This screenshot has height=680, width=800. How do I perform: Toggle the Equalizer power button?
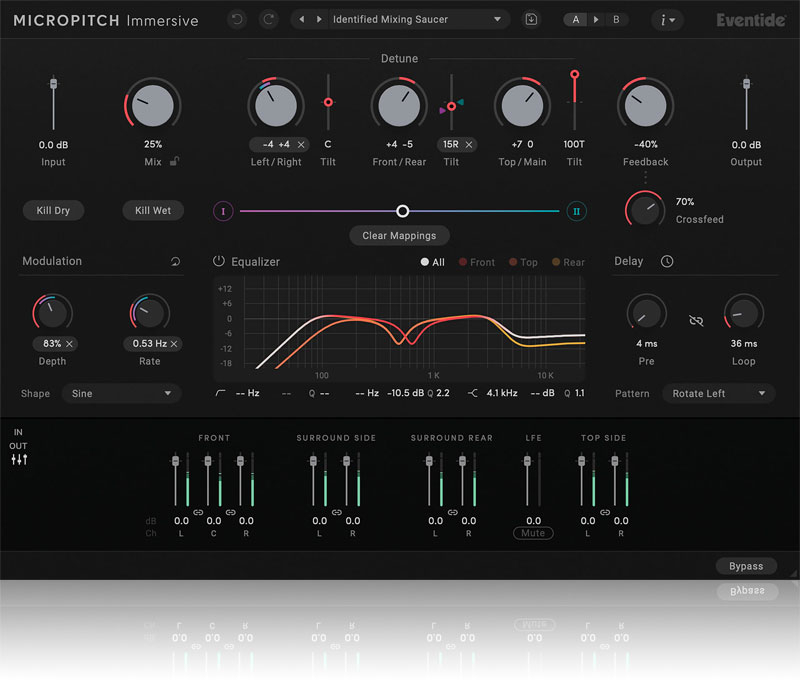coord(219,262)
